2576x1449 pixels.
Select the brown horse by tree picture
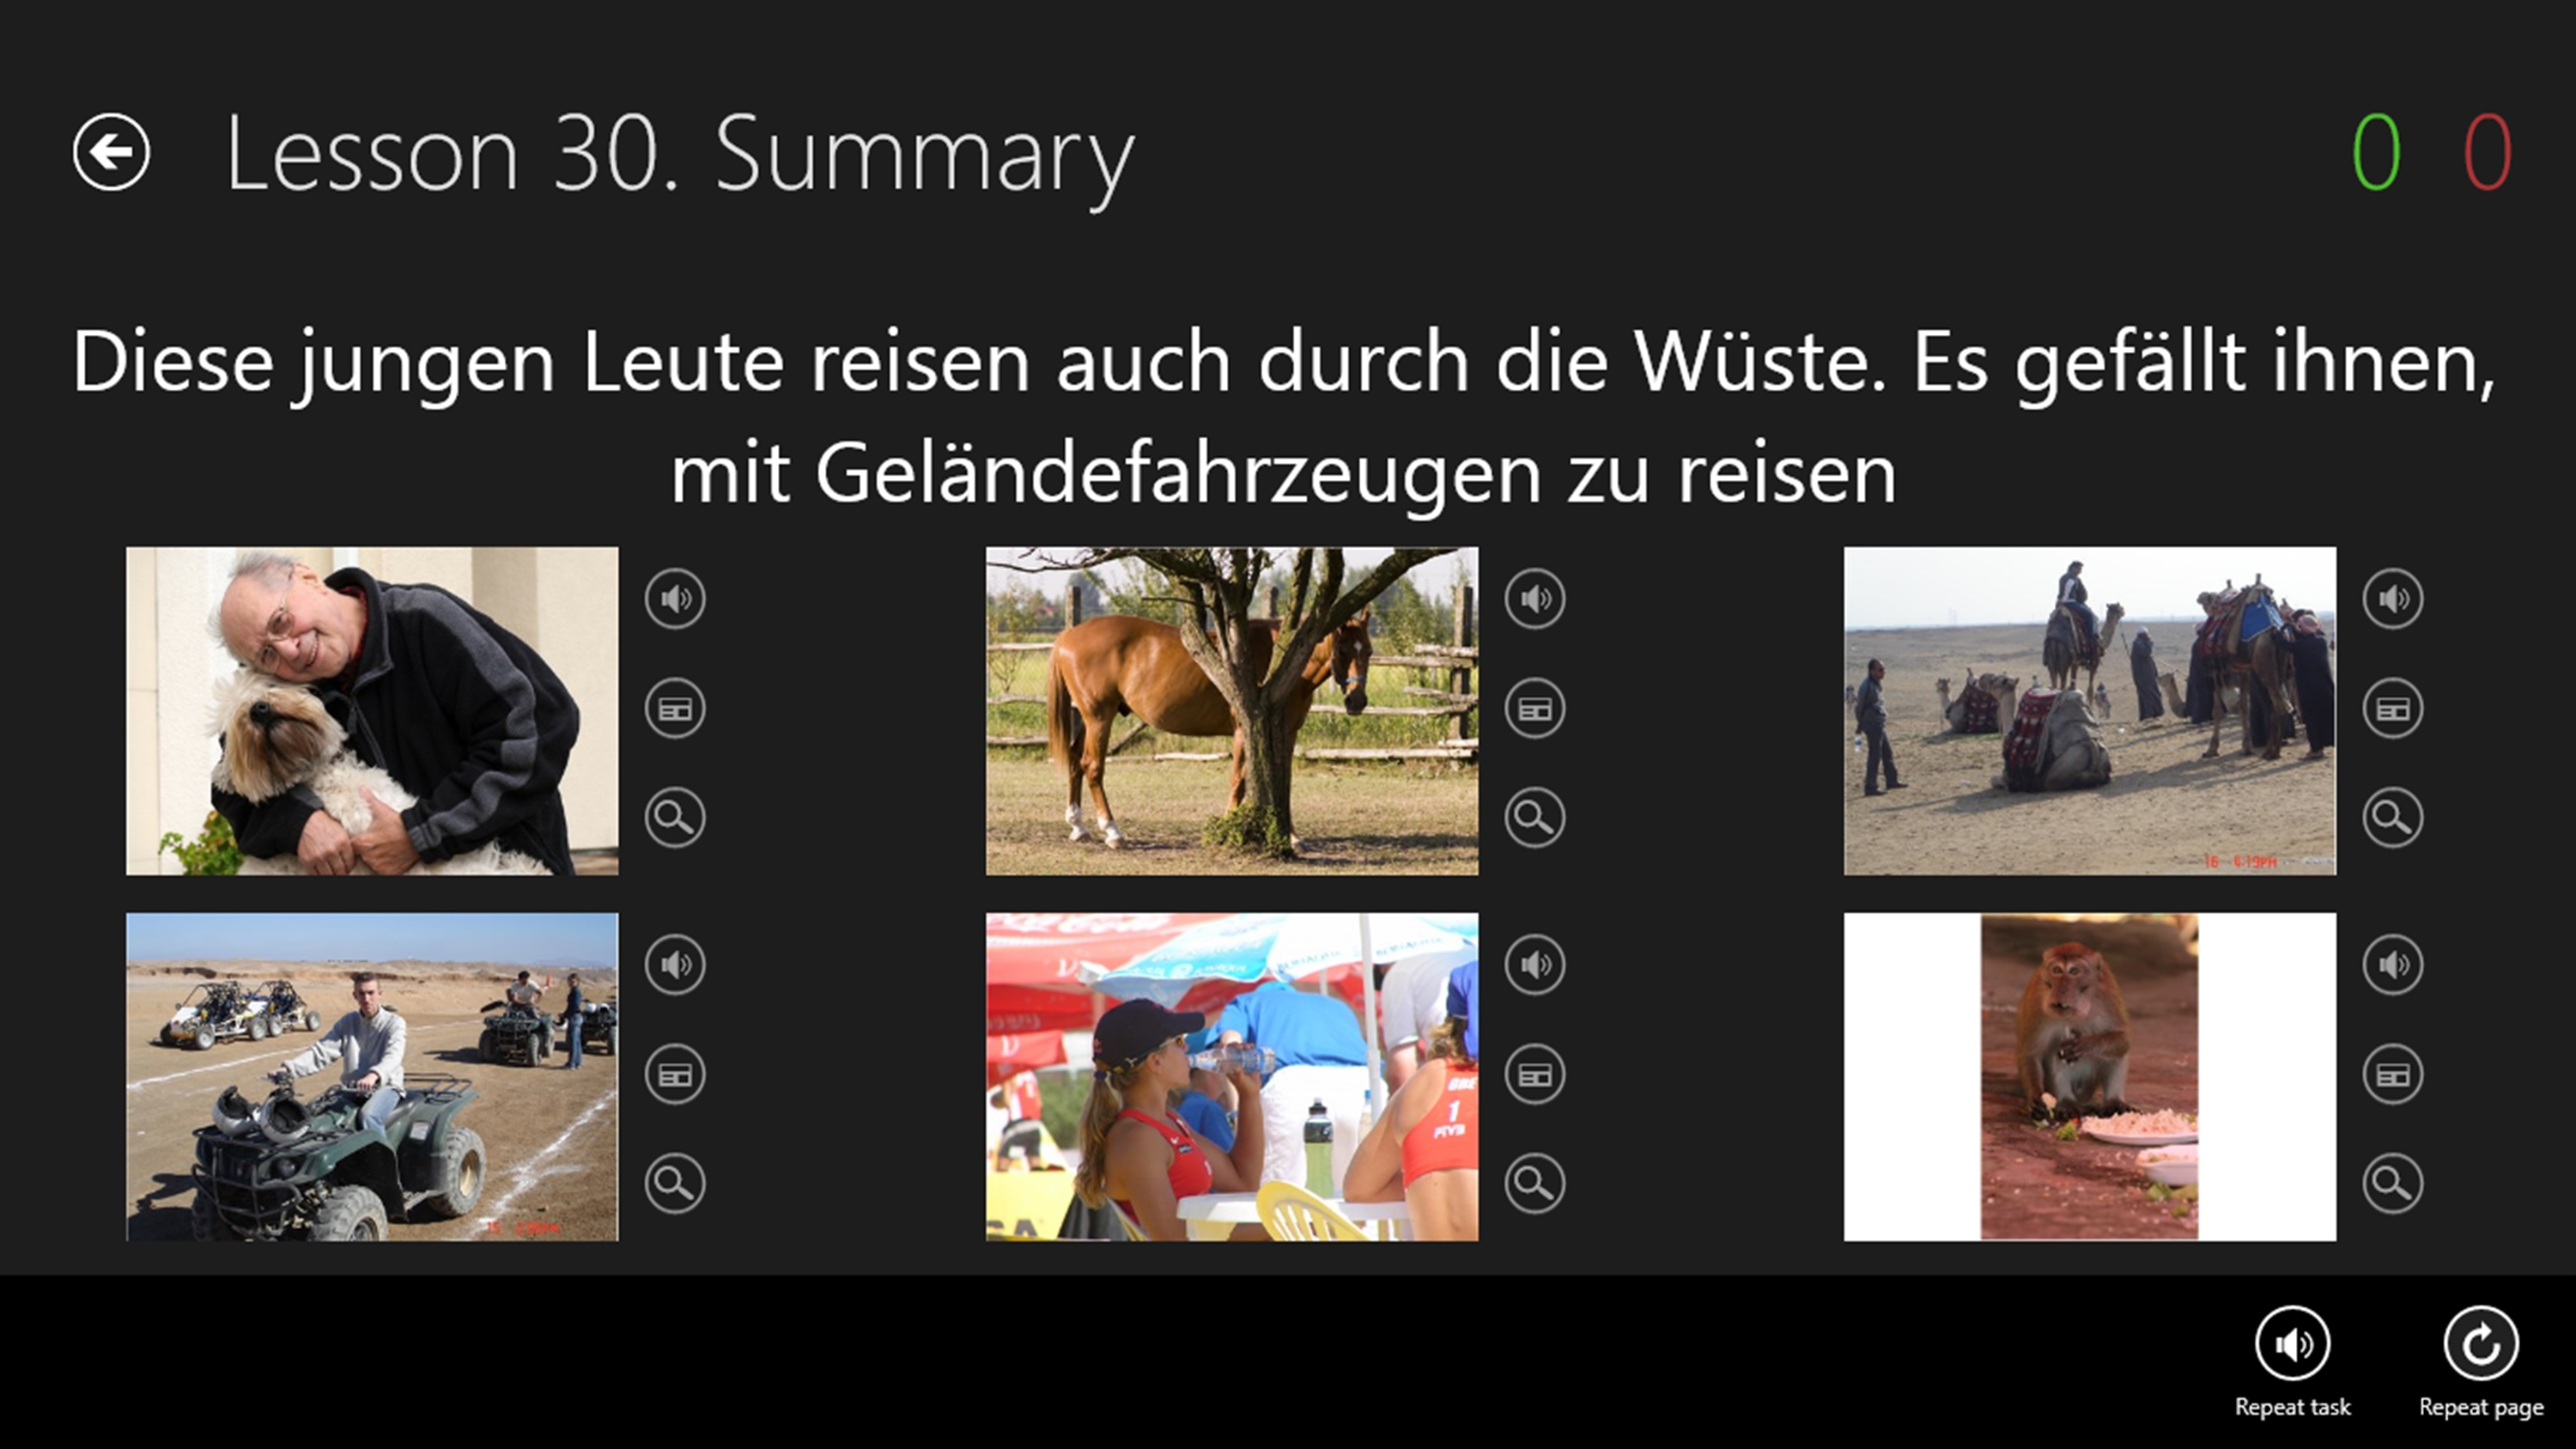click(1232, 711)
